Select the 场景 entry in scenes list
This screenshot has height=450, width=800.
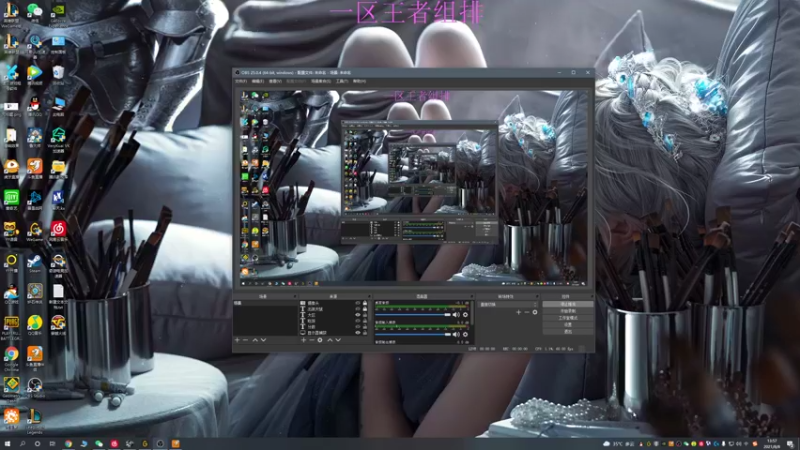(x=265, y=303)
